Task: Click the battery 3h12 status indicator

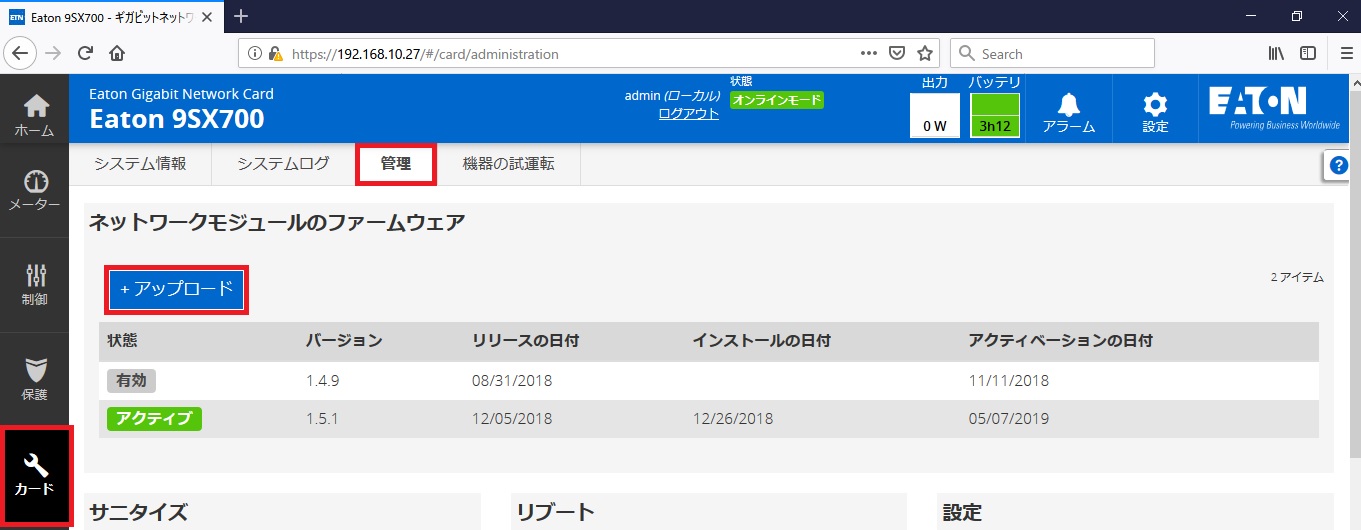Action: (995, 115)
